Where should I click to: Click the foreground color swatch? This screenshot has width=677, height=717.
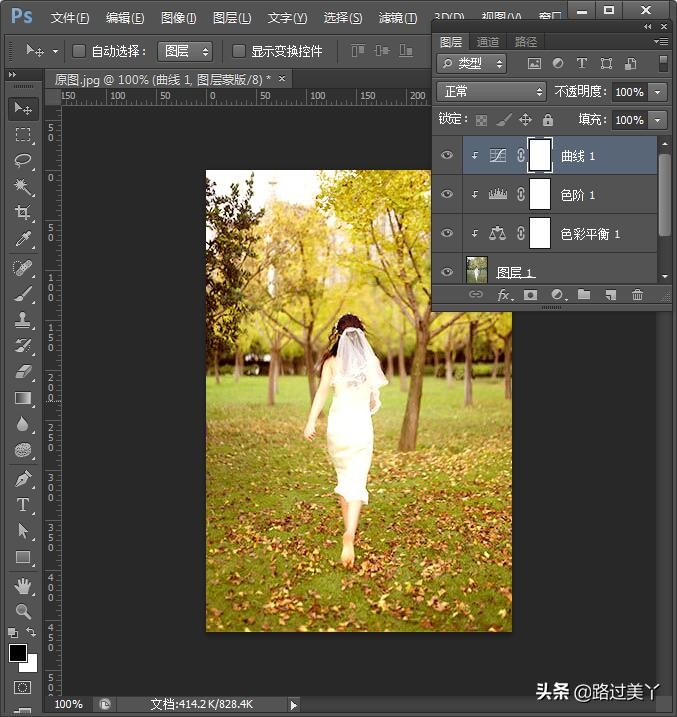pos(18,653)
